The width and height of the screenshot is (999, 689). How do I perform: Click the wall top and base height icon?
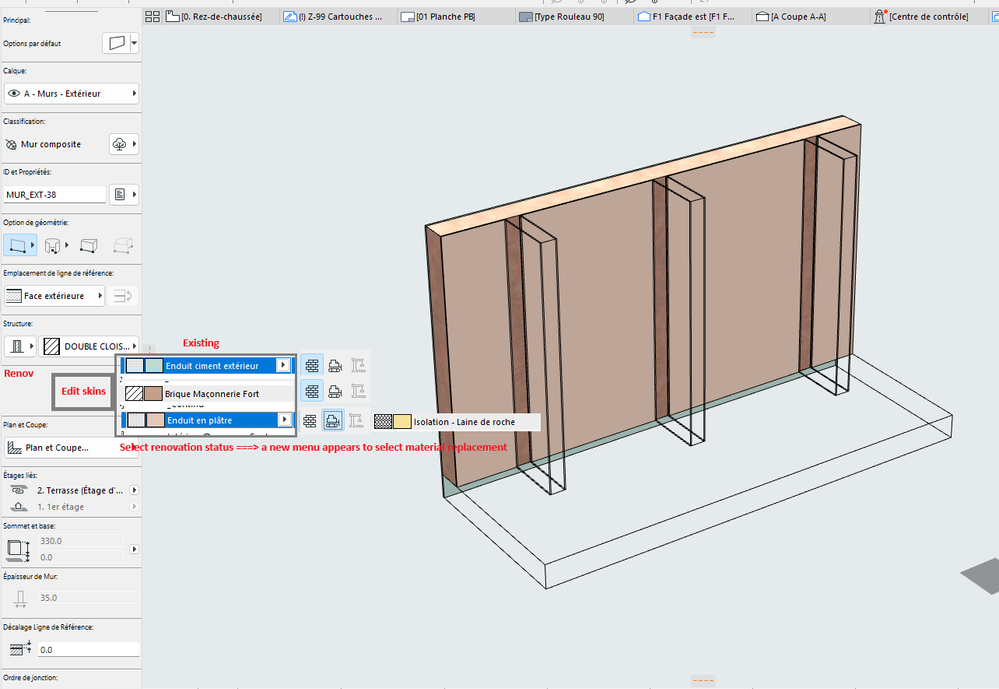click(x=17, y=548)
